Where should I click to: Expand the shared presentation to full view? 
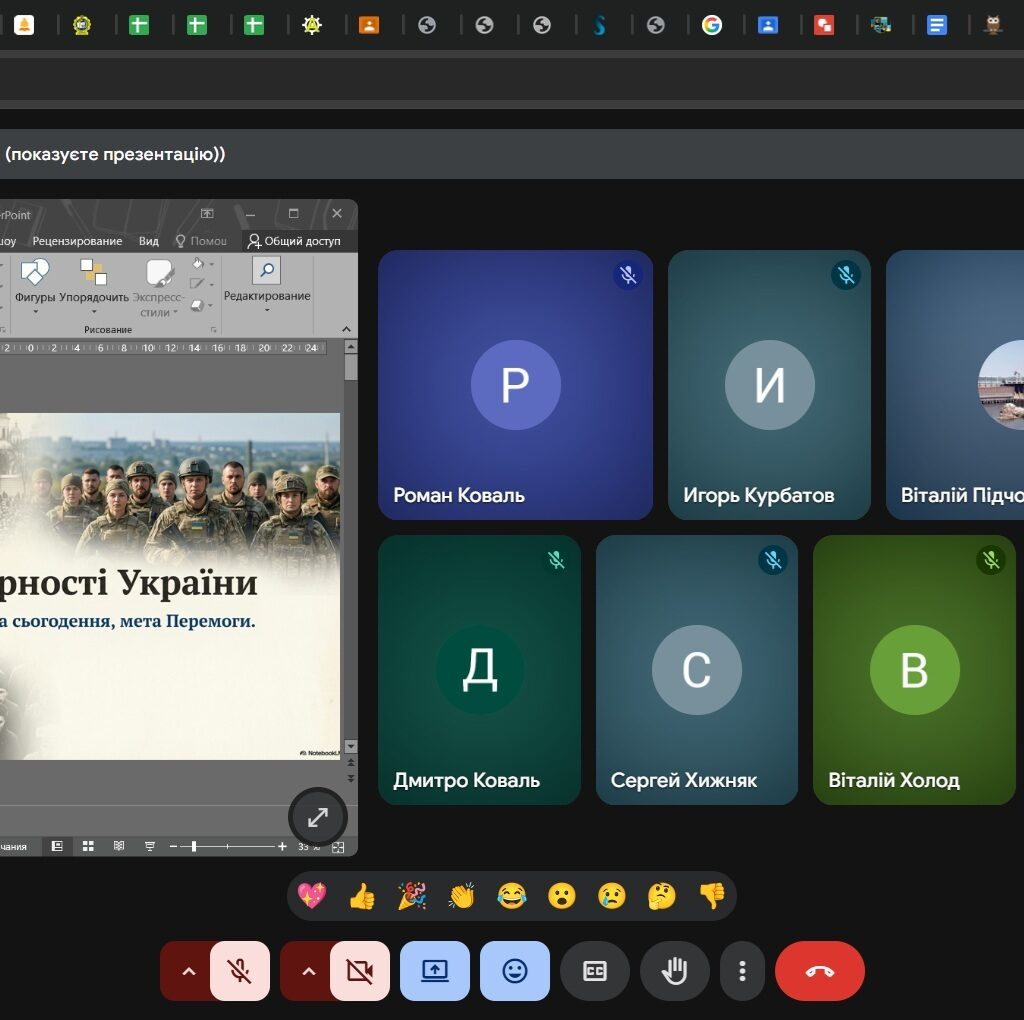point(318,817)
